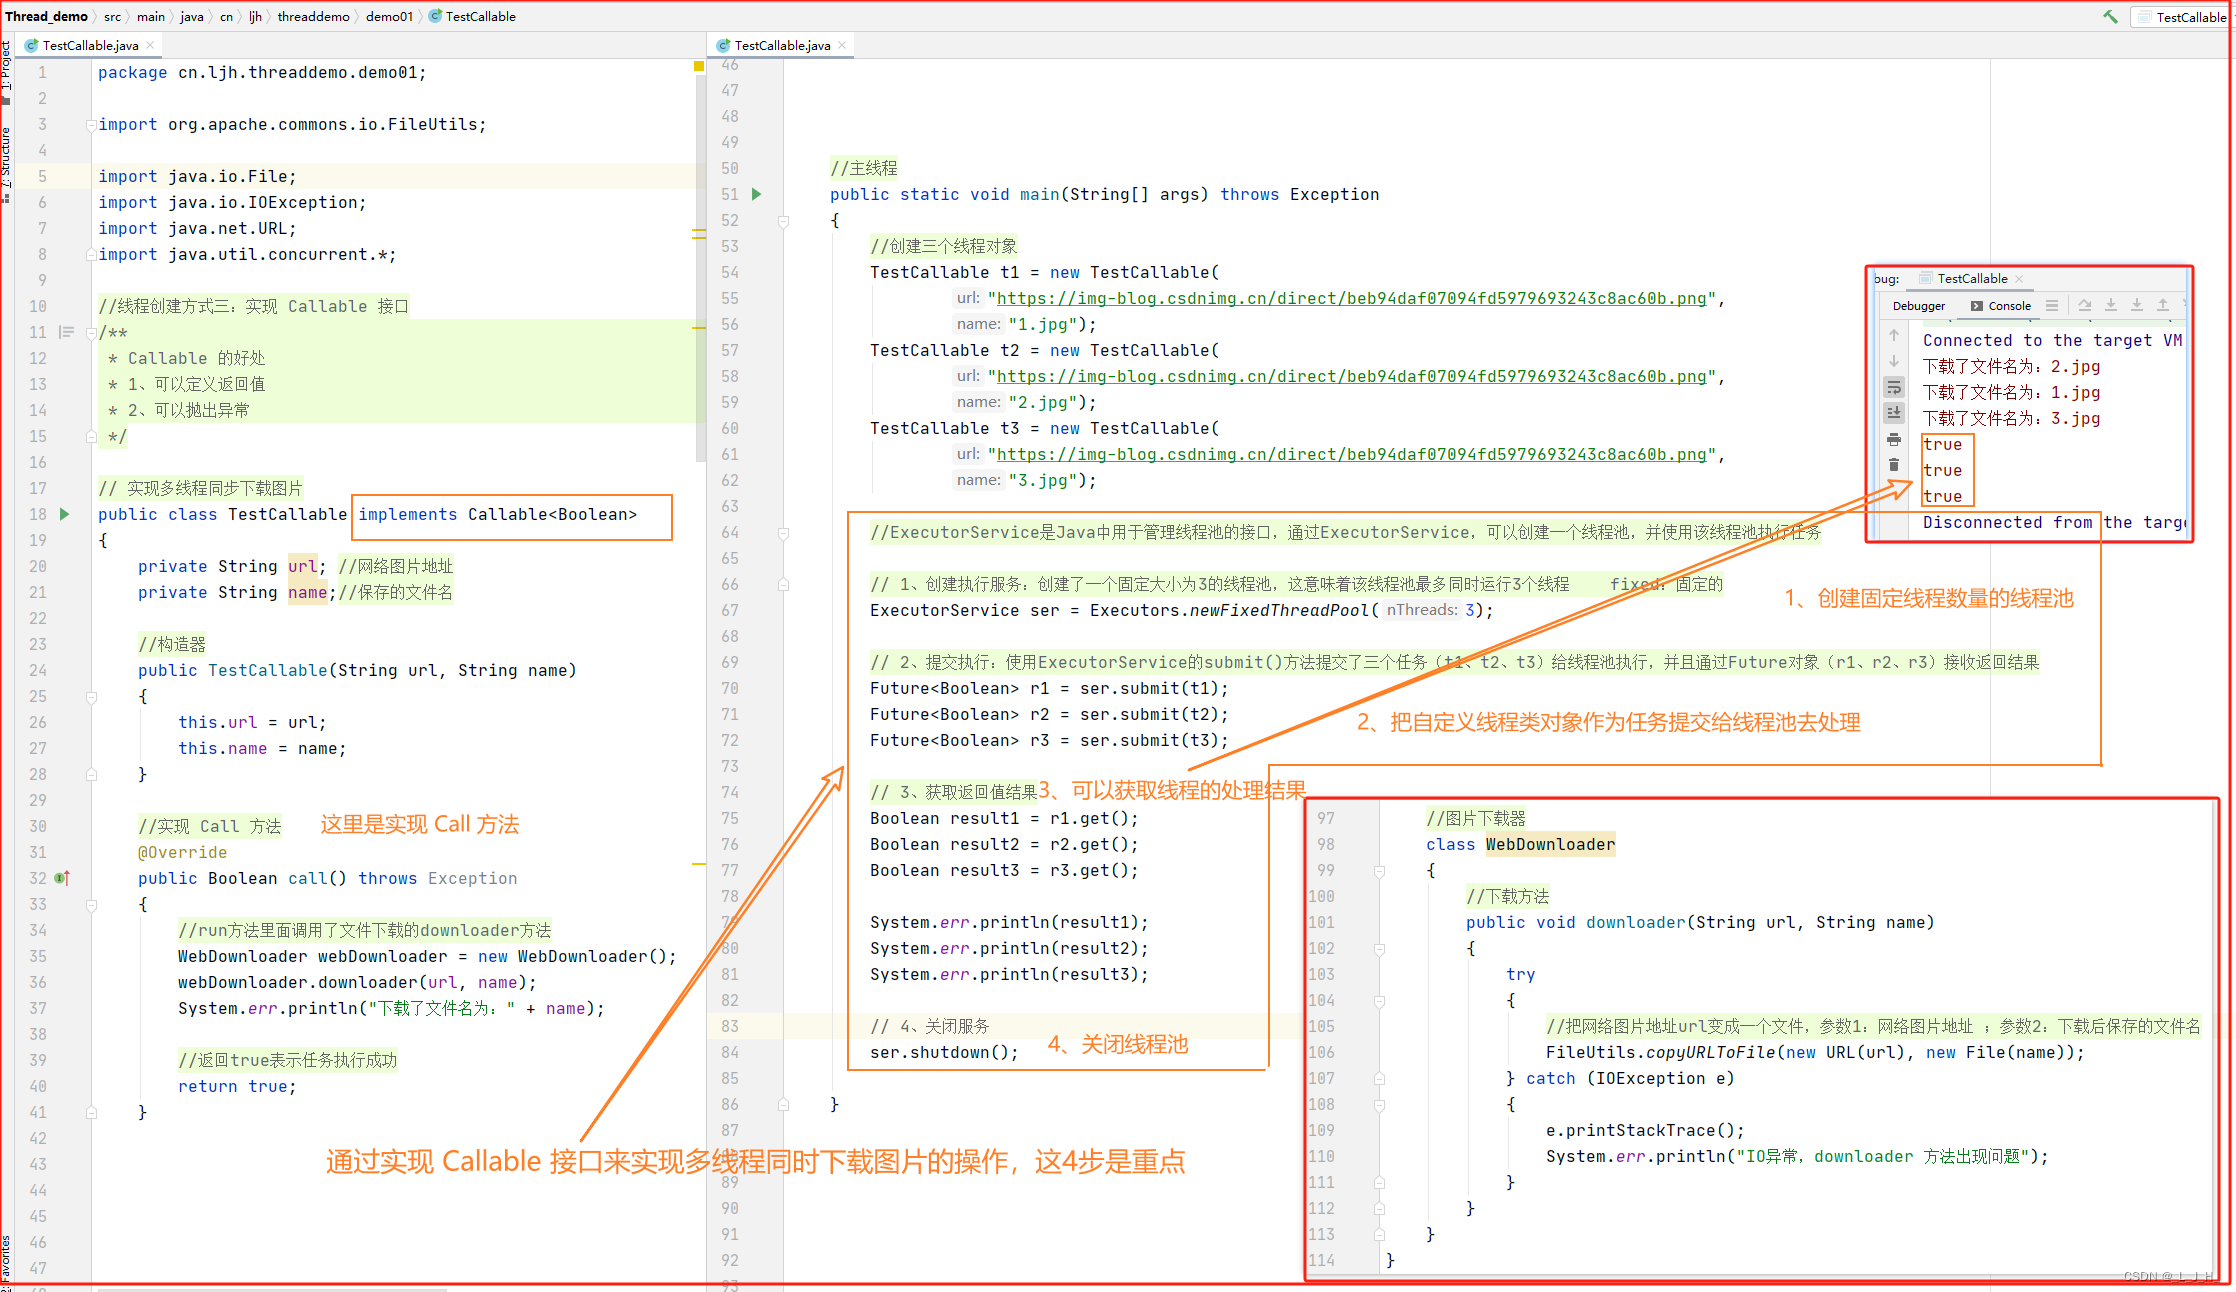This screenshot has width=2236, height=1292.
Task: Clear console output with trash icon
Action: [1894, 464]
